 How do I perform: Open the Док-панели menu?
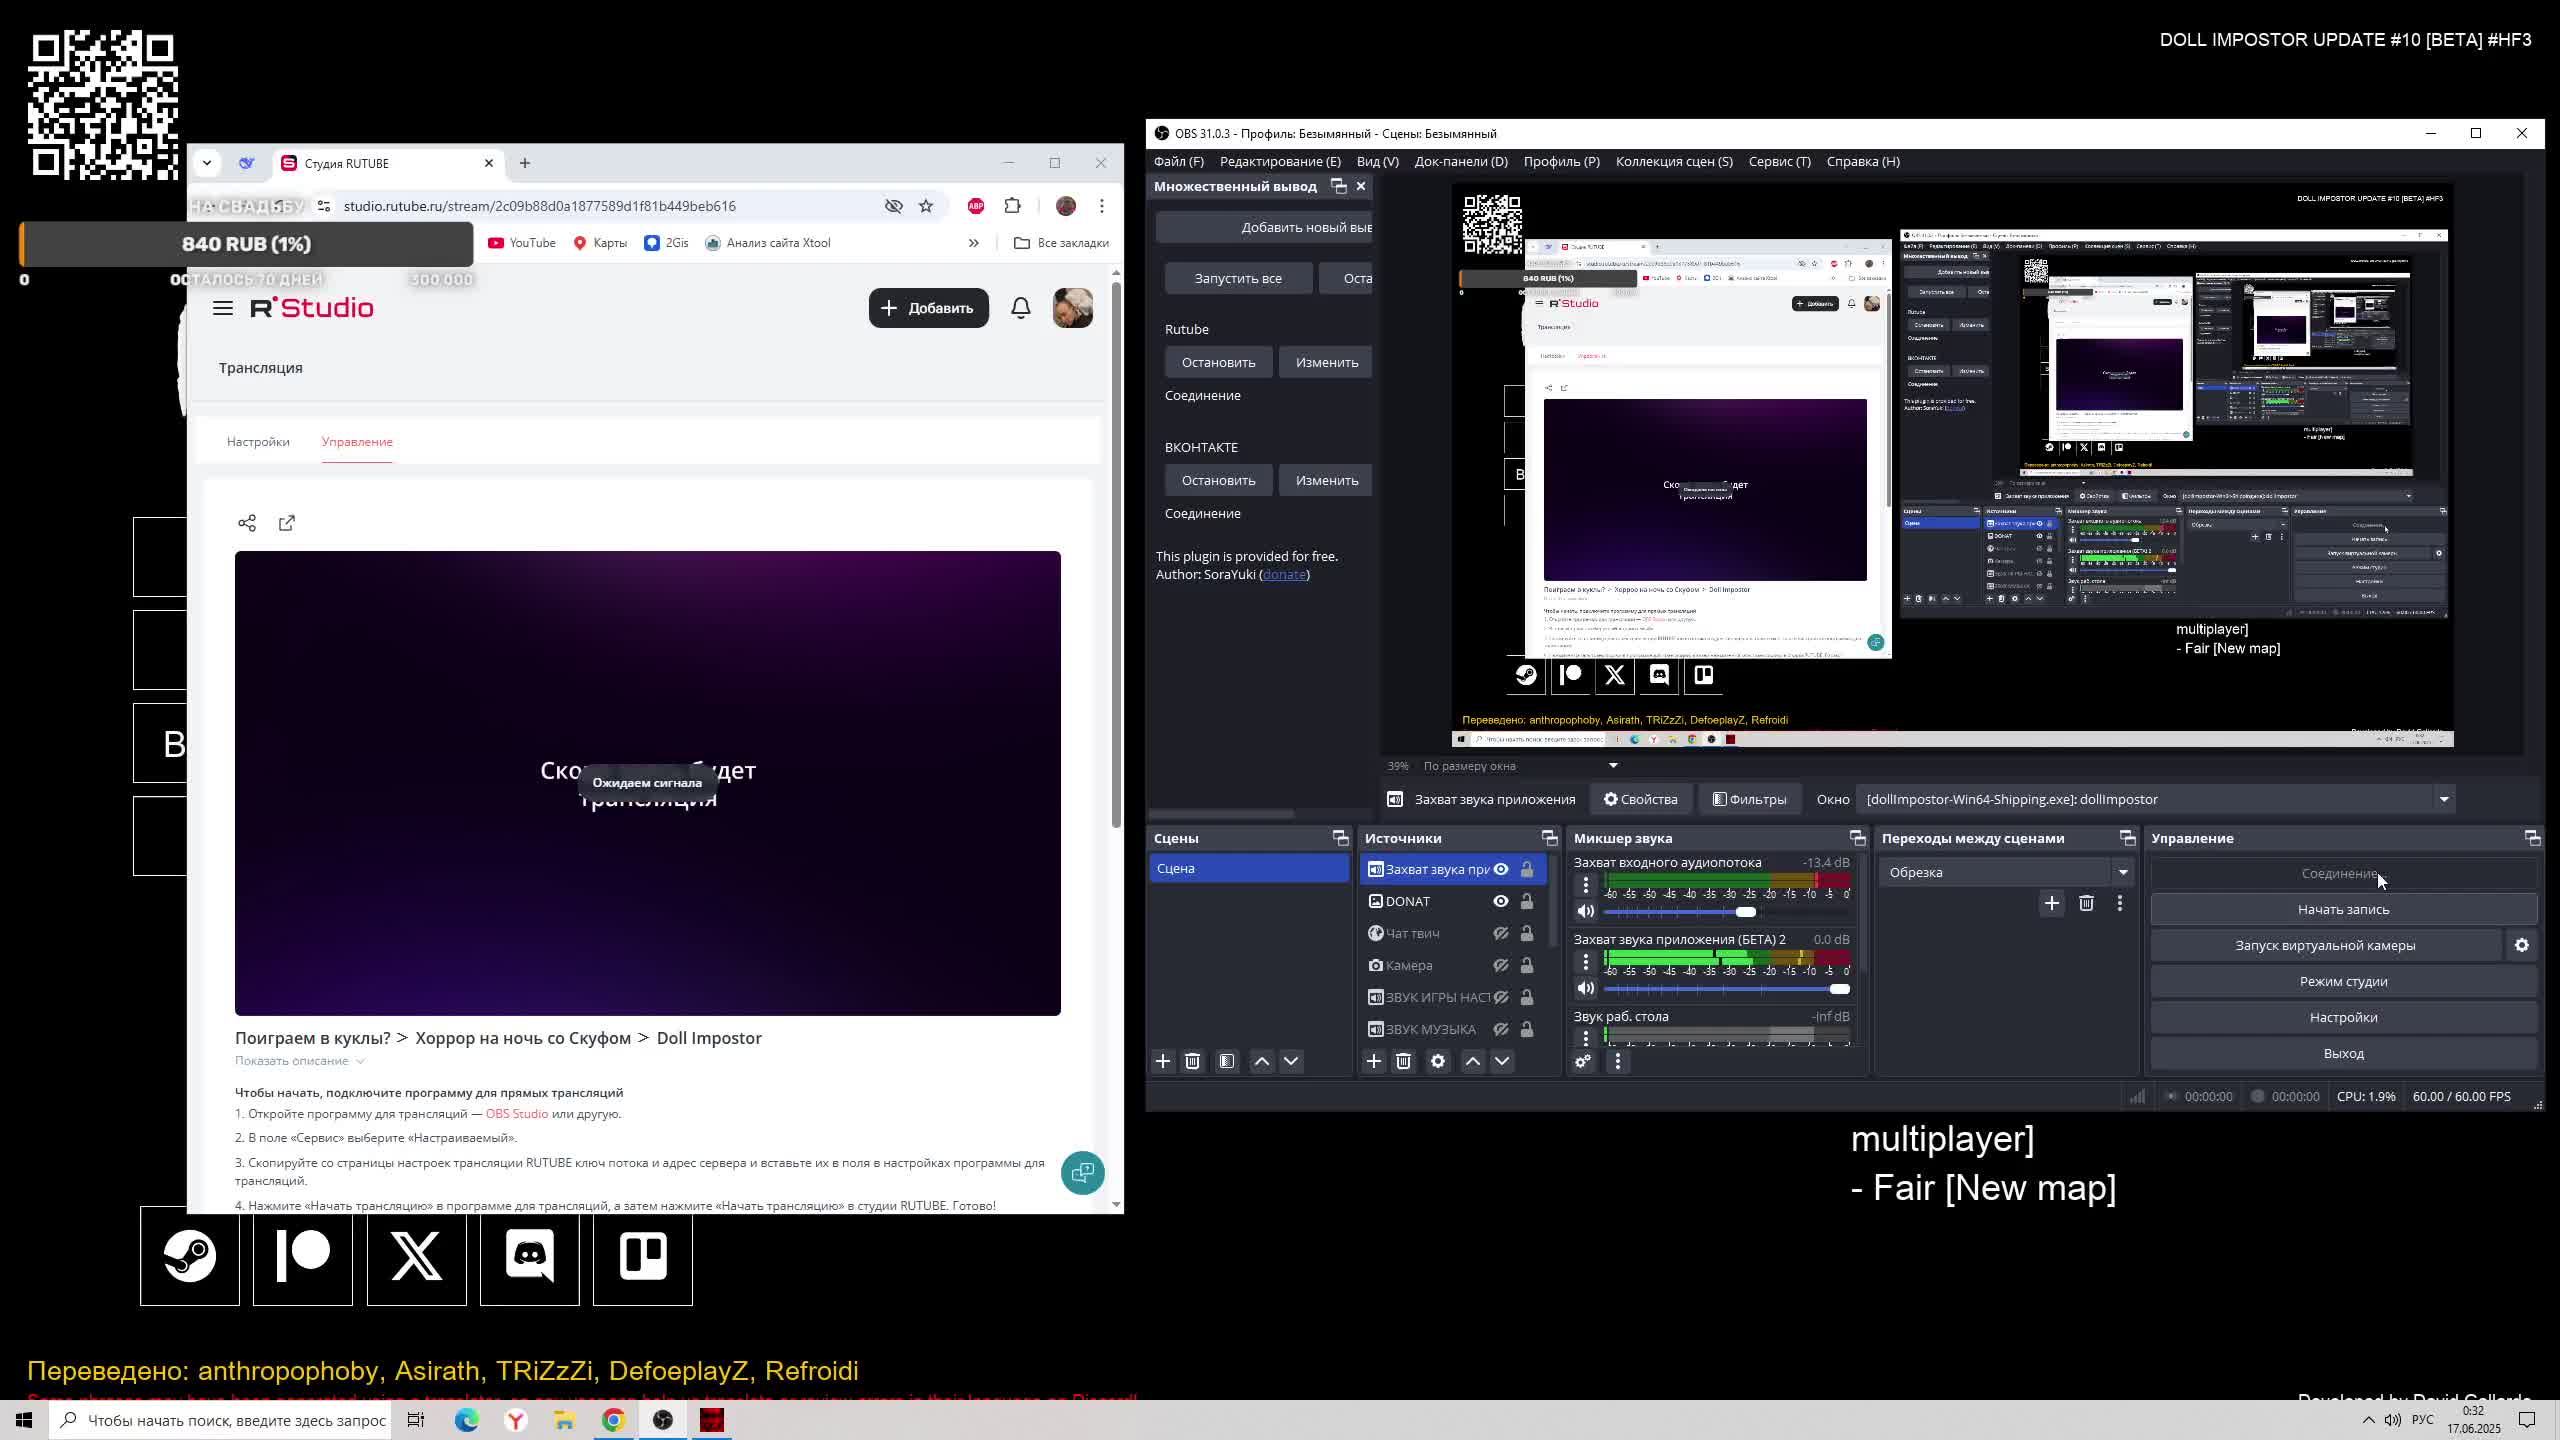click(1461, 161)
